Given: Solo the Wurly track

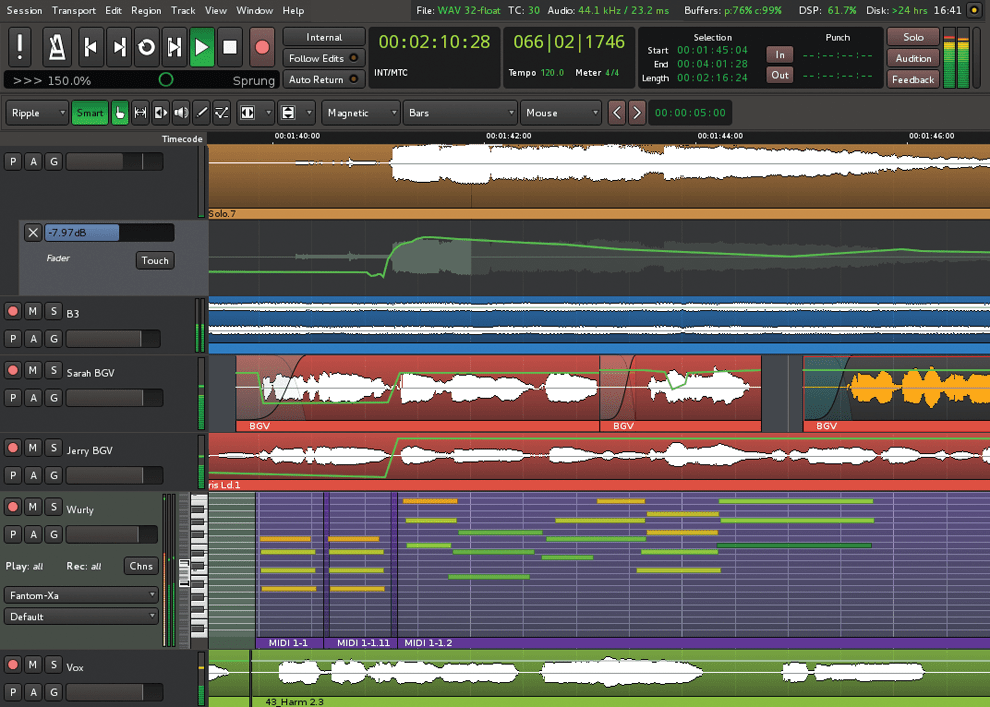Looking at the screenshot, I should 53,507.
